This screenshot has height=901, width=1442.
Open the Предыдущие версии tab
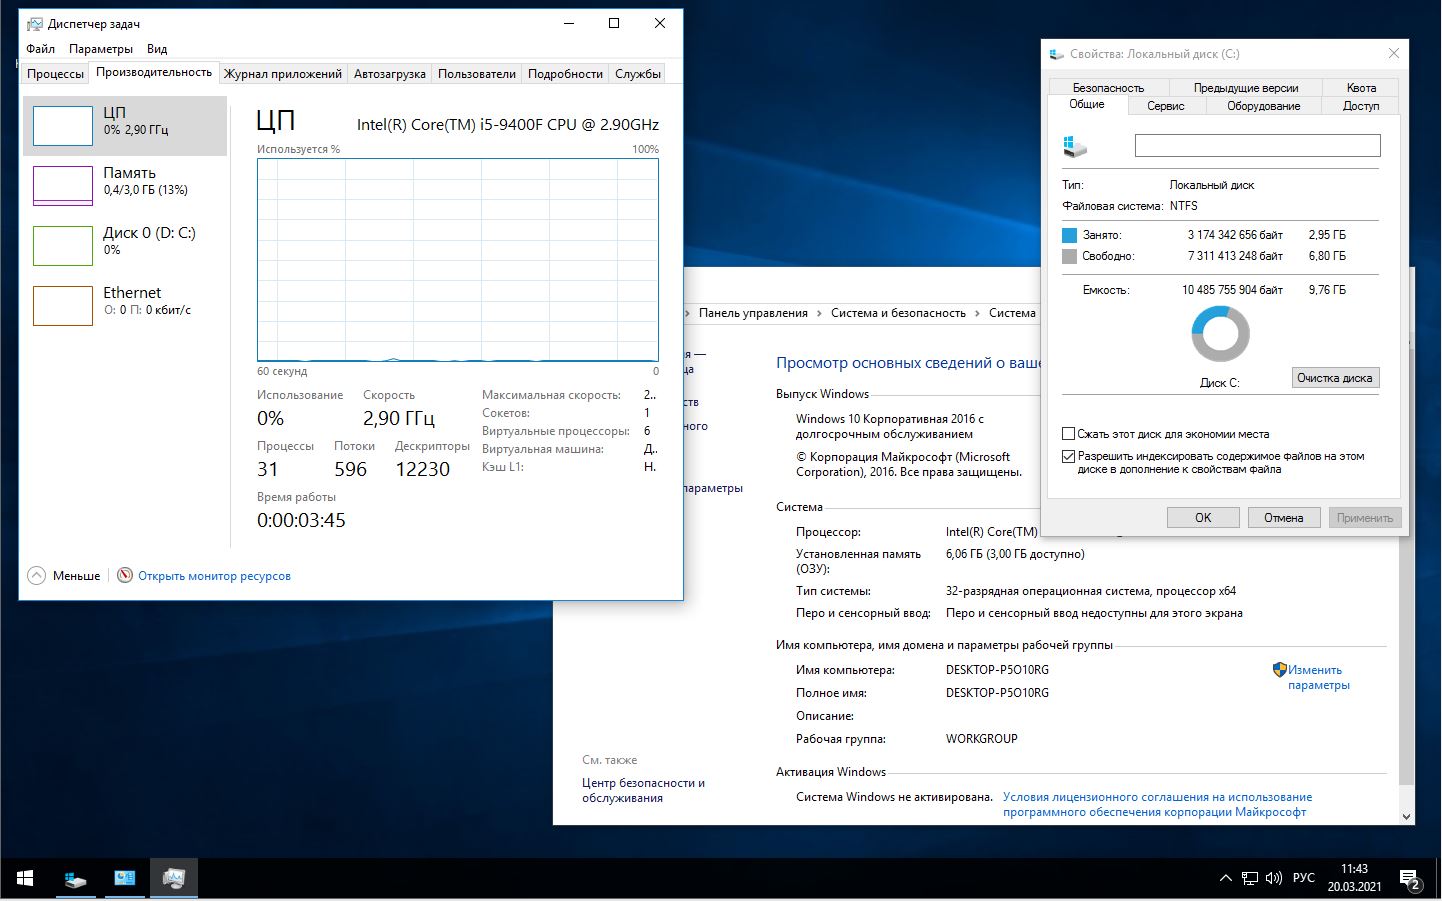pyautogui.click(x=1246, y=87)
